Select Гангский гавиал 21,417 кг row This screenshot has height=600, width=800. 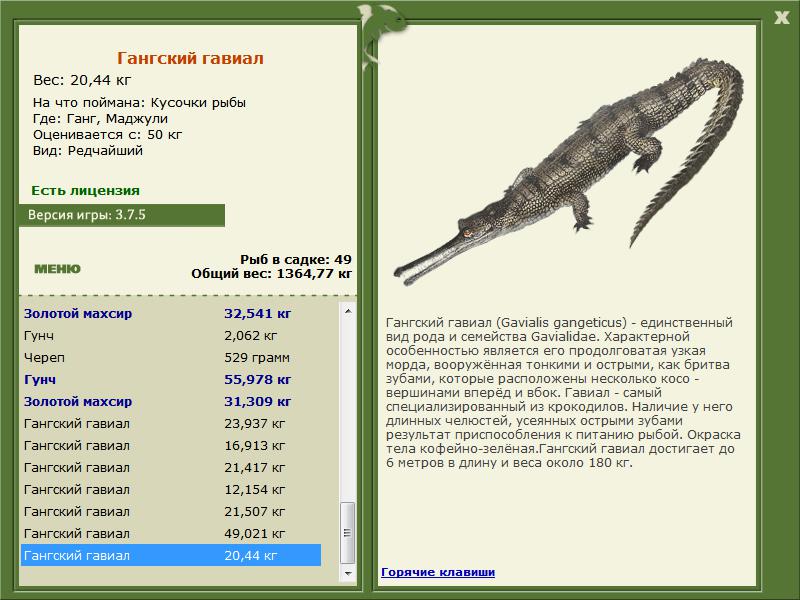tap(171, 467)
